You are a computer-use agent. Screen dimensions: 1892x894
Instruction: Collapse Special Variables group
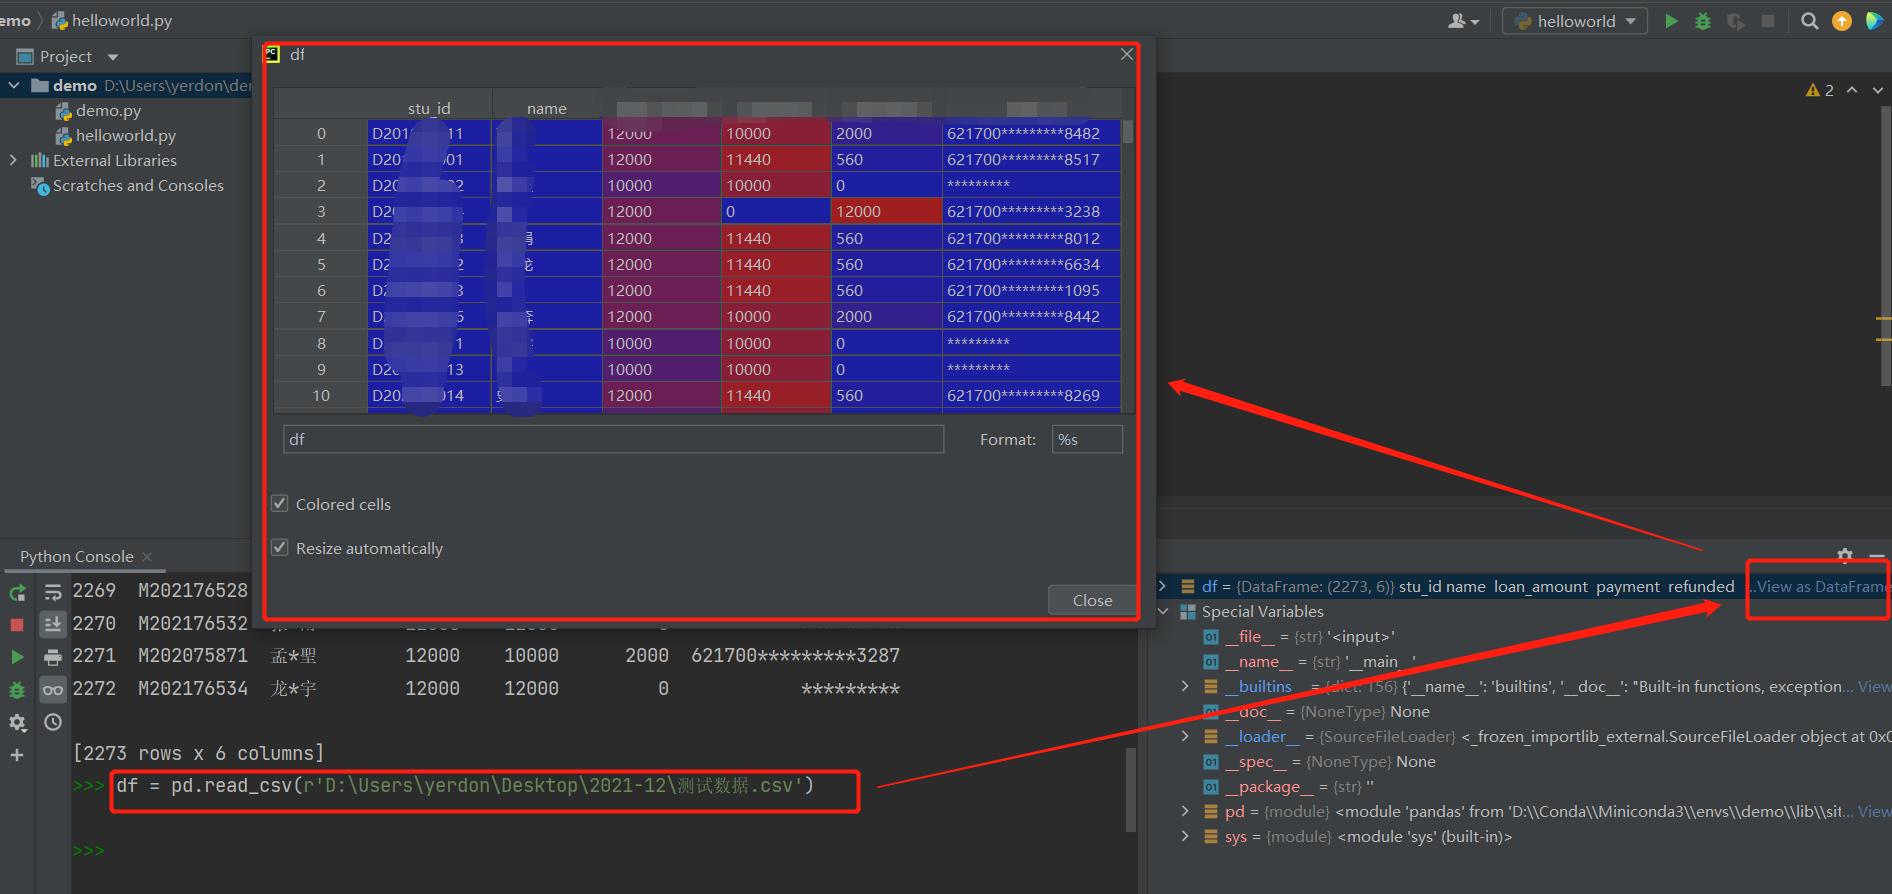click(x=1163, y=611)
